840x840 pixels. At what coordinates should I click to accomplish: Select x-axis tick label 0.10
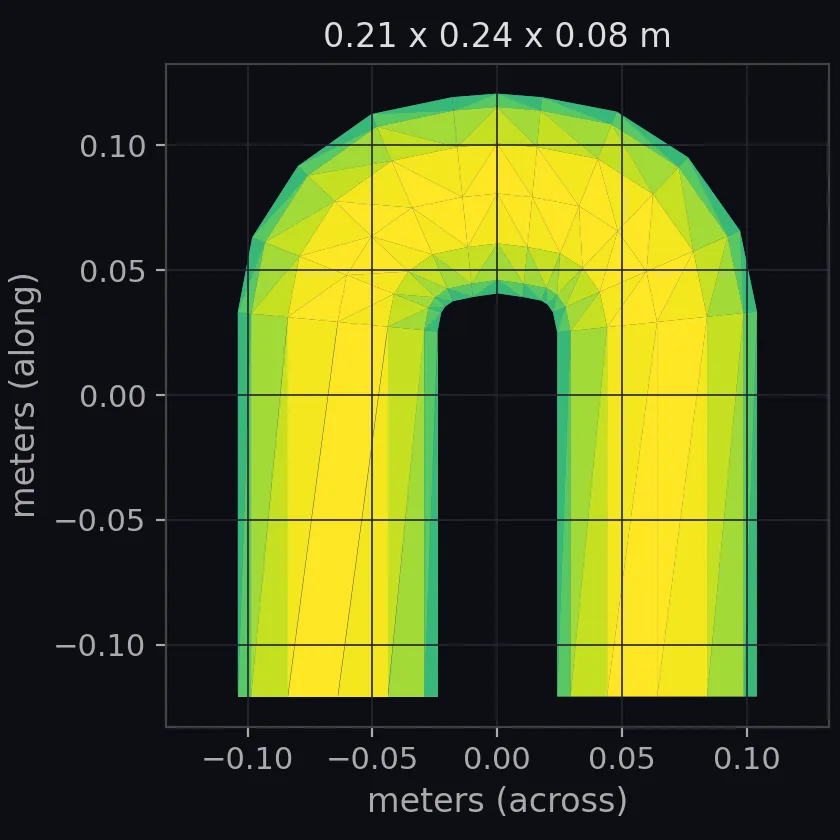click(747, 759)
